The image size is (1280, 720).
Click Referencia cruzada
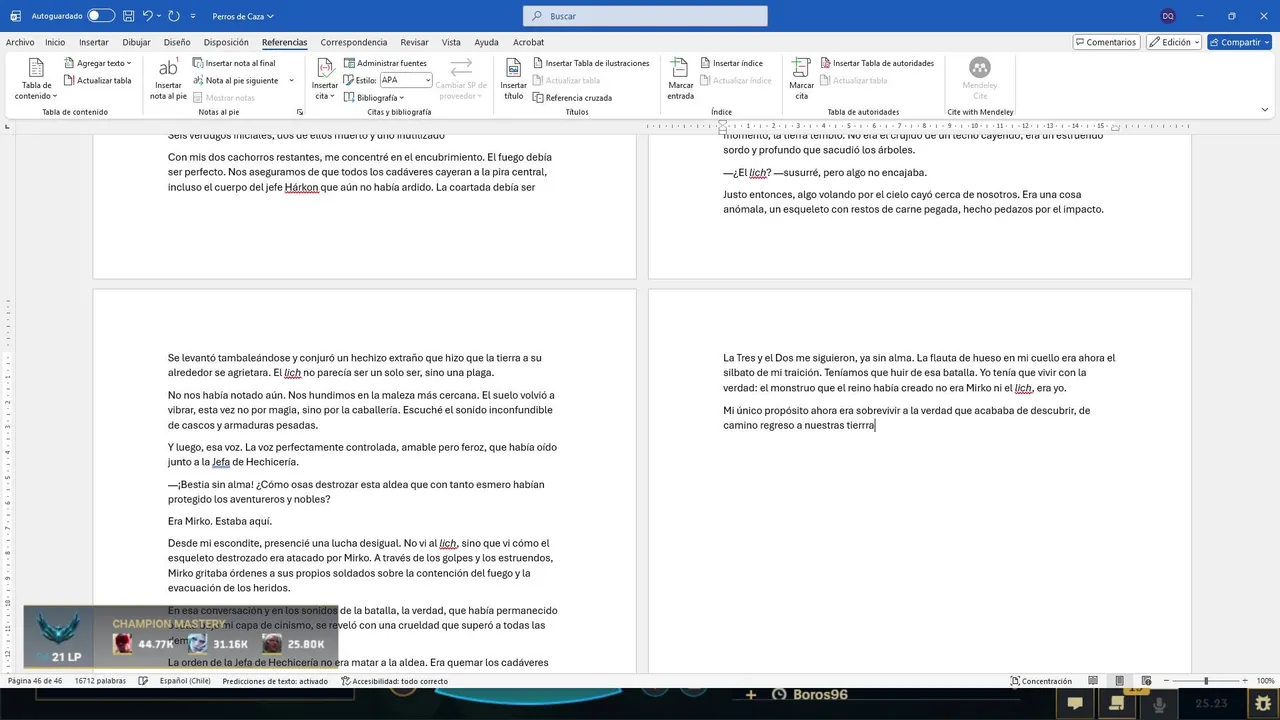572,97
